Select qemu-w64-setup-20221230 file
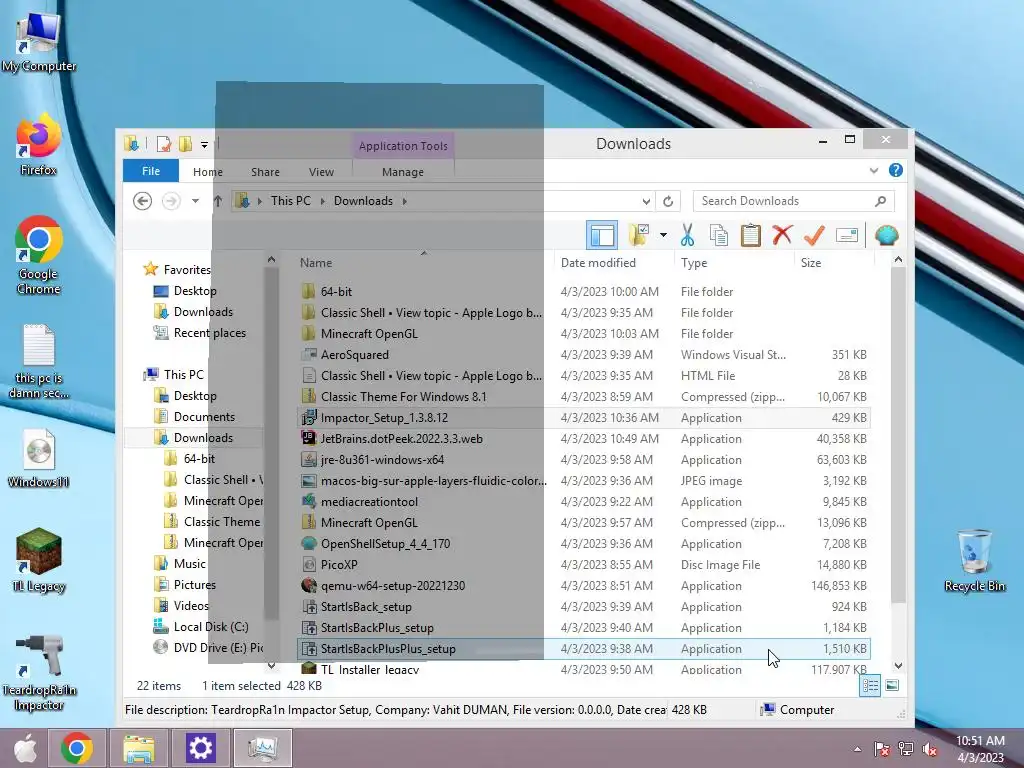This screenshot has width=1024, height=768. 392,586
